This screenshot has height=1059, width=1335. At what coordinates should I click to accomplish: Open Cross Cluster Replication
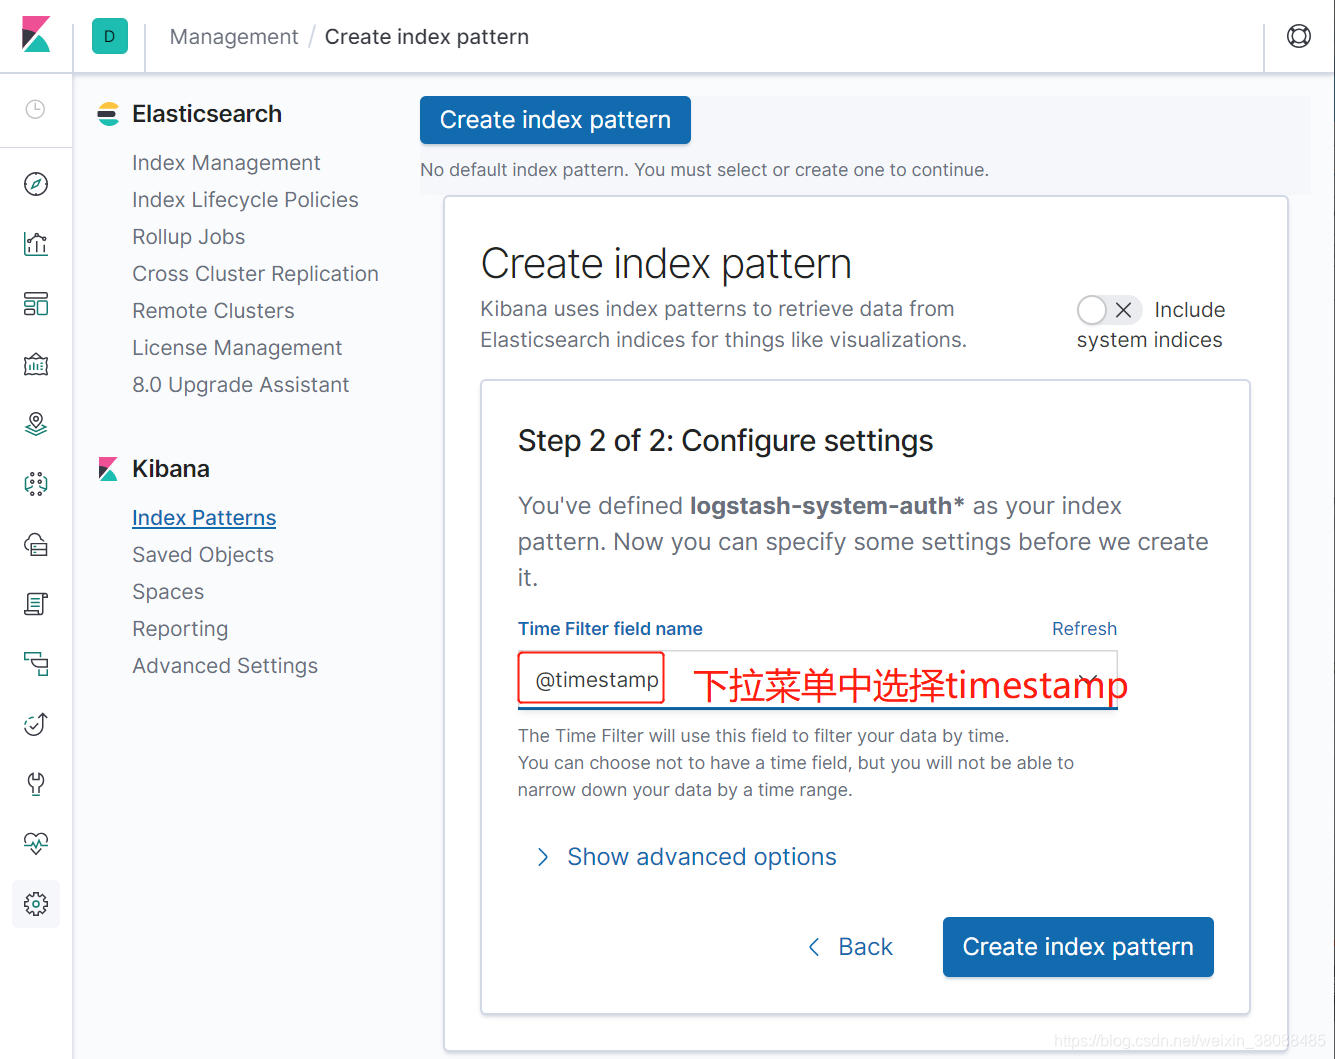click(x=255, y=274)
